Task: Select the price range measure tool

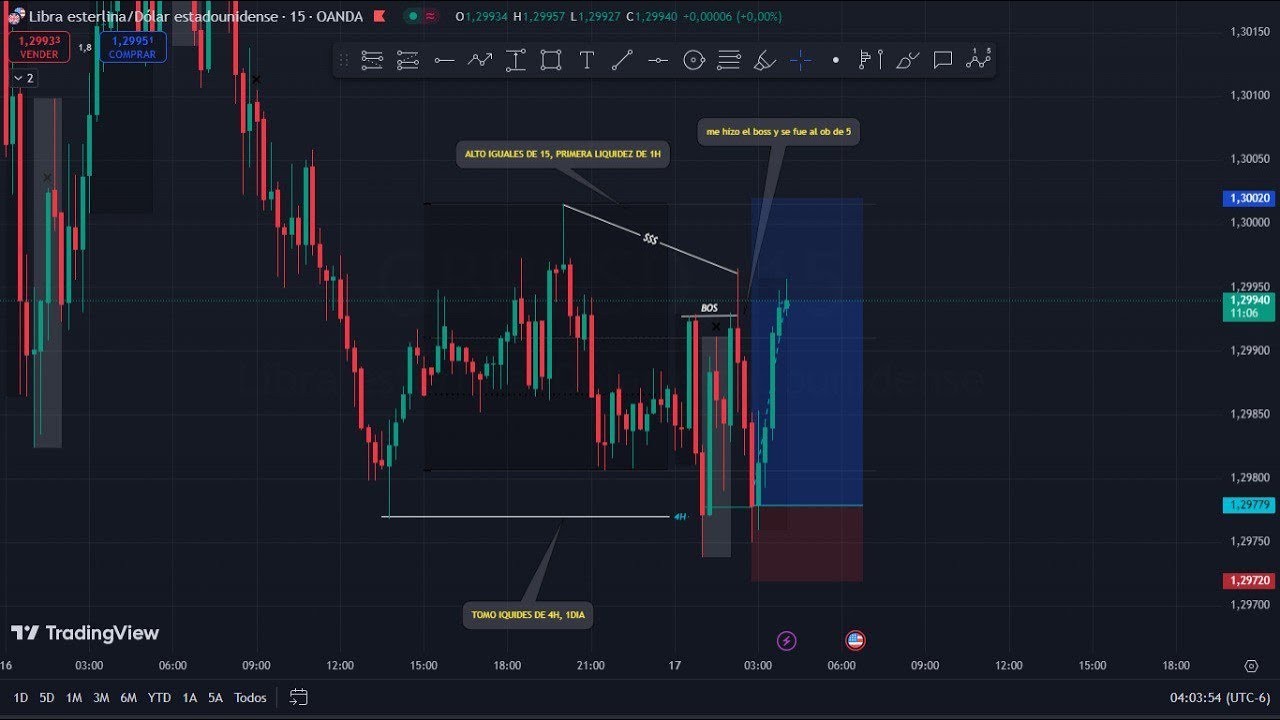Action: (x=515, y=60)
